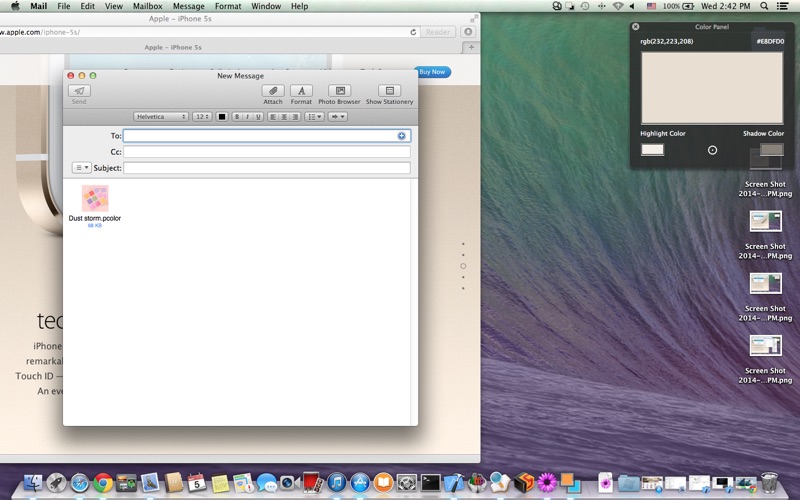
Task: Open the font size 12 dropdown
Action: tap(202, 117)
